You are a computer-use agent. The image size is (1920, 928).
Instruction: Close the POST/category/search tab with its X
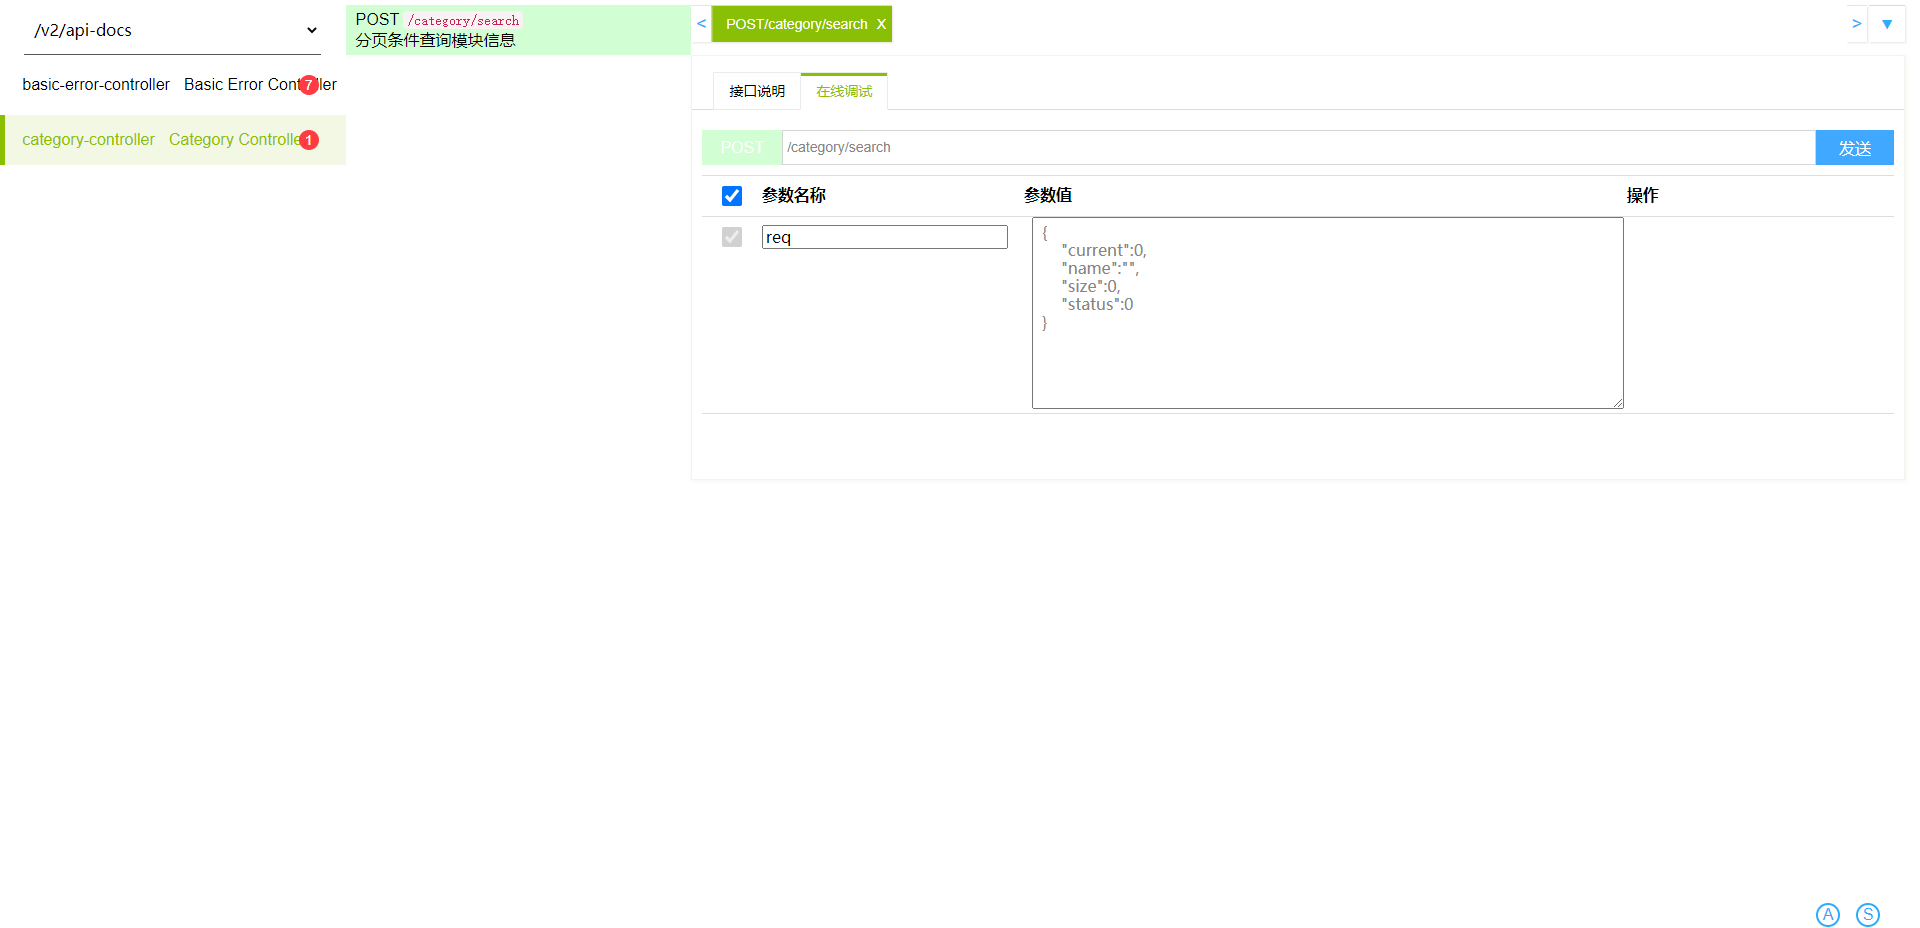click(880, 23)
